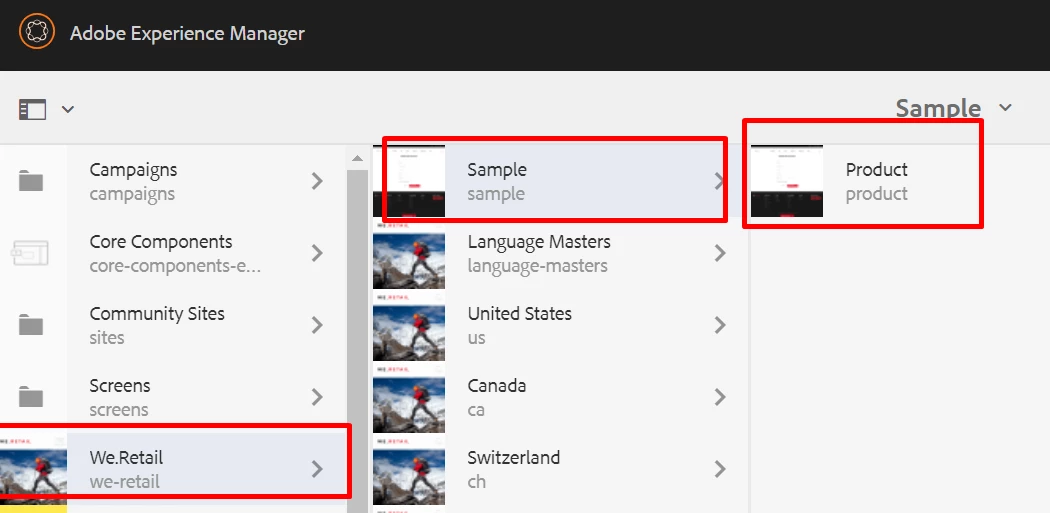Expand Community Sites with its chevron

pyautogui.click(x=317, y=325)
